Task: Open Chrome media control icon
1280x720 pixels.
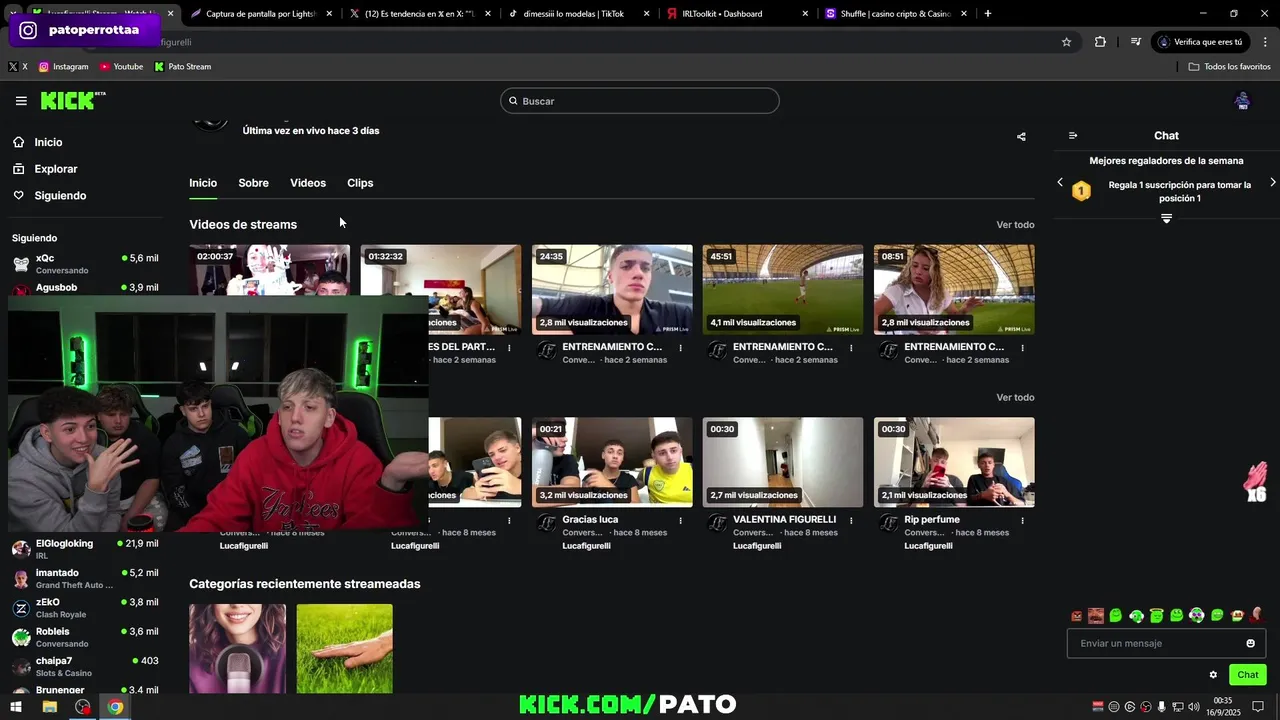Action: click(1135, 42)
